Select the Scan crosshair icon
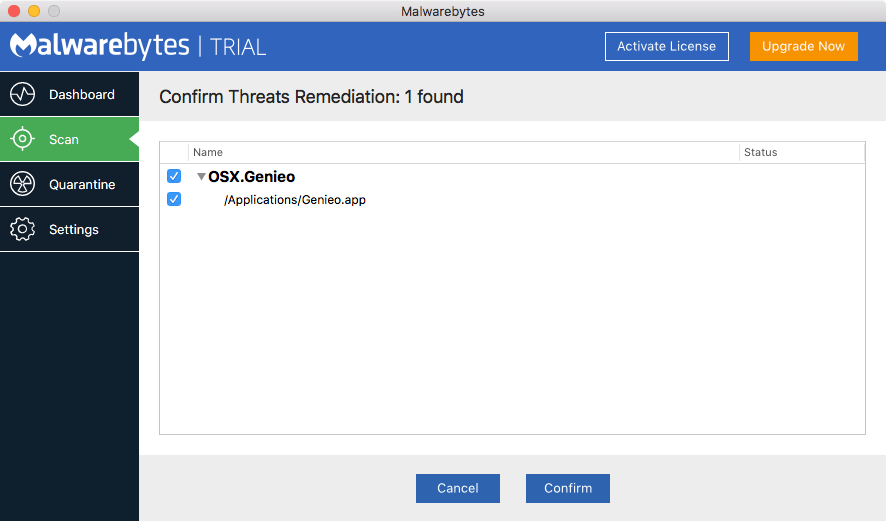The image size is (886, 521). [22, 140]
